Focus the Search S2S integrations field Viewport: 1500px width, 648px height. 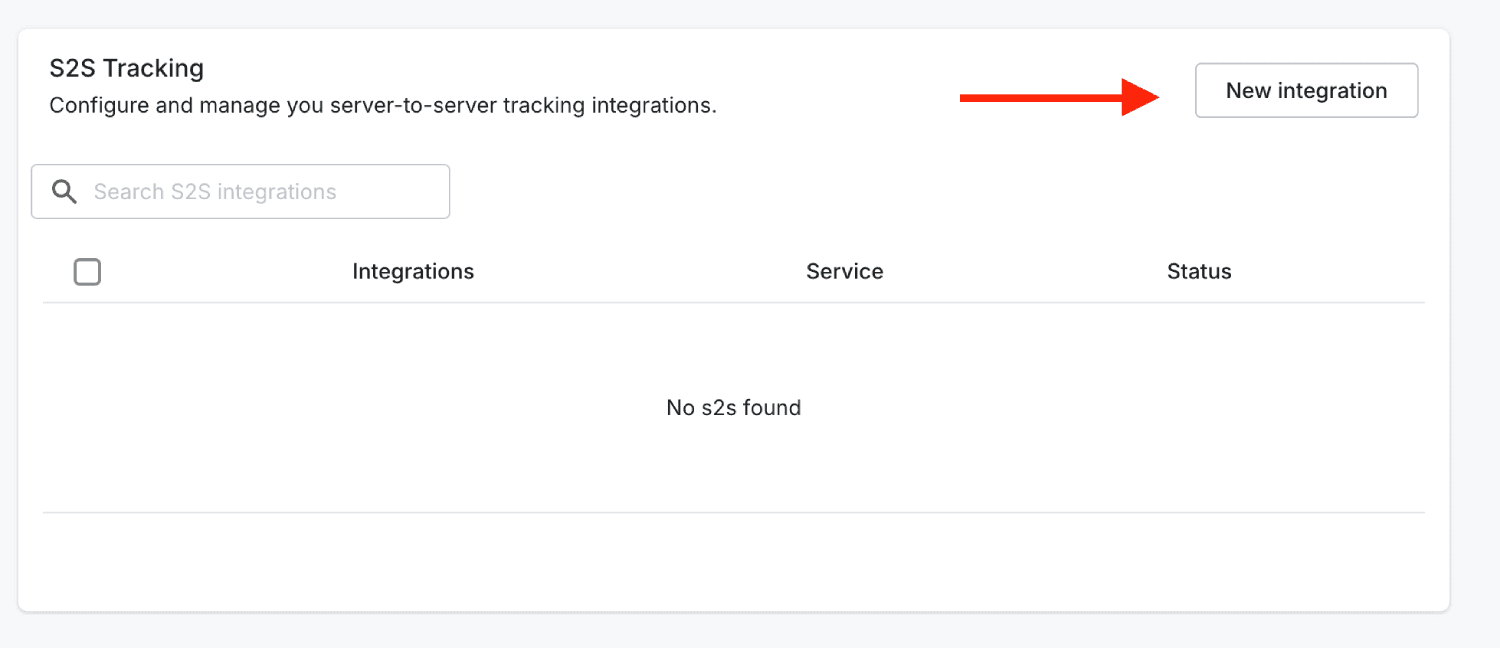tap(240, 191)
